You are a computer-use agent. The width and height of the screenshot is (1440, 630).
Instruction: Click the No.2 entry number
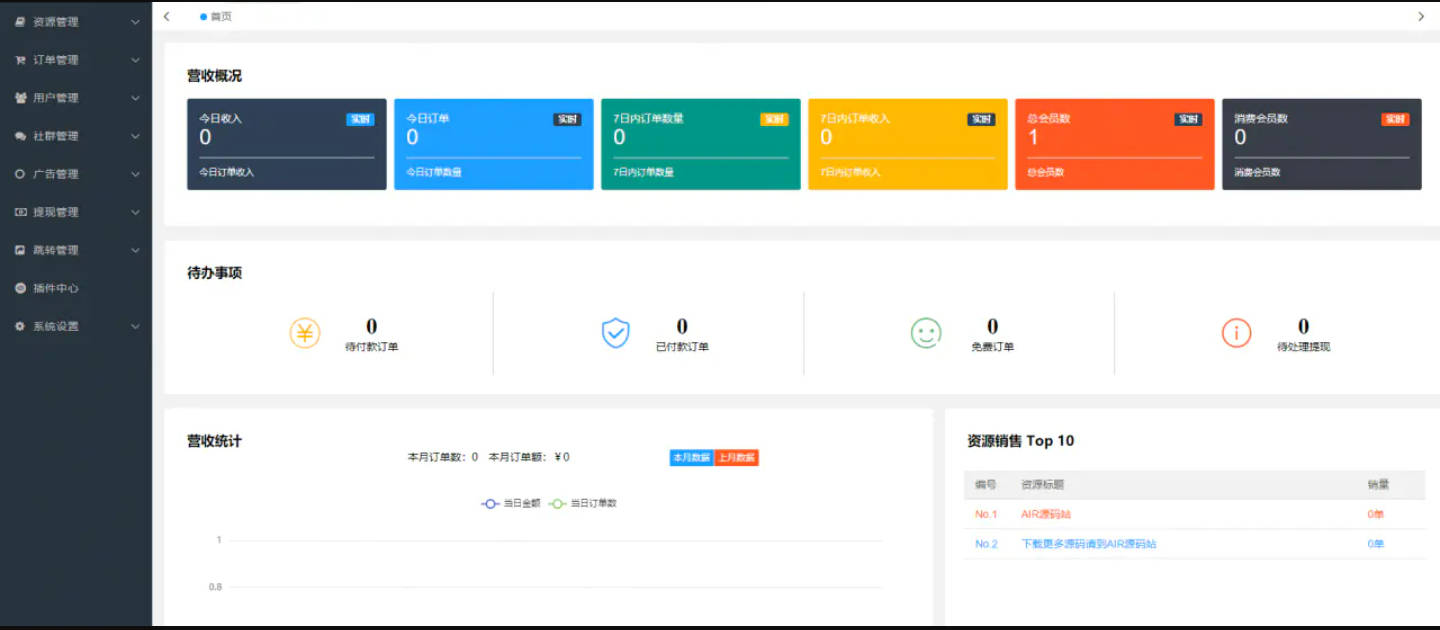986,544
